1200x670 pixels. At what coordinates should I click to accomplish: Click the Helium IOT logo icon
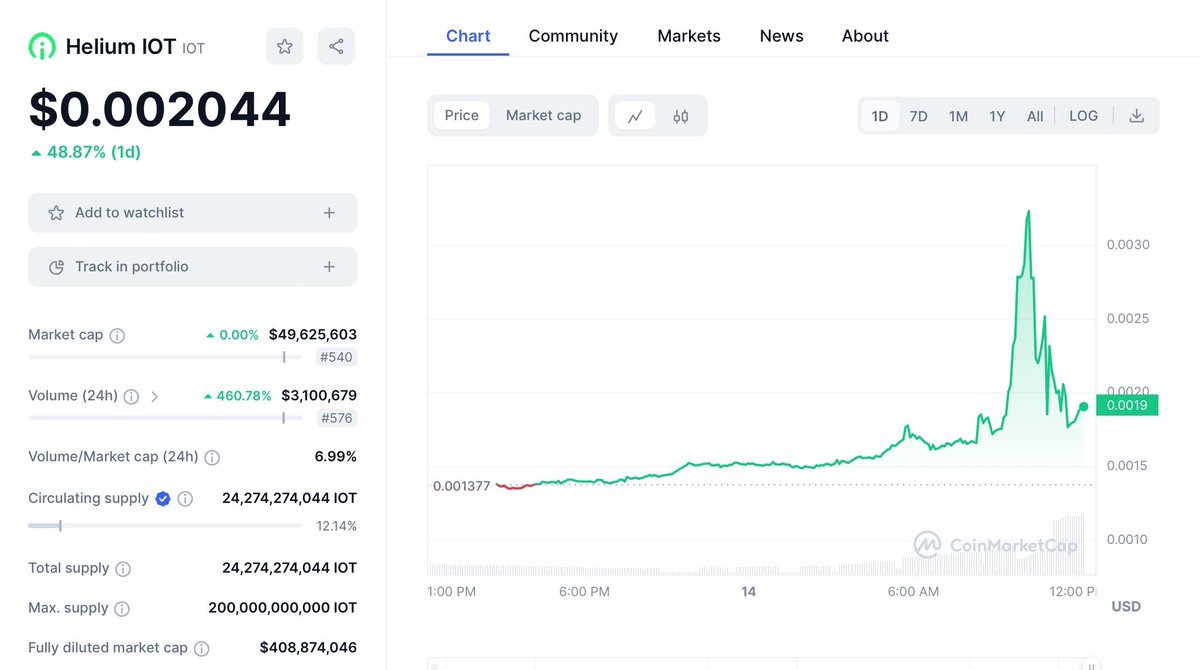tap(42, 46)
